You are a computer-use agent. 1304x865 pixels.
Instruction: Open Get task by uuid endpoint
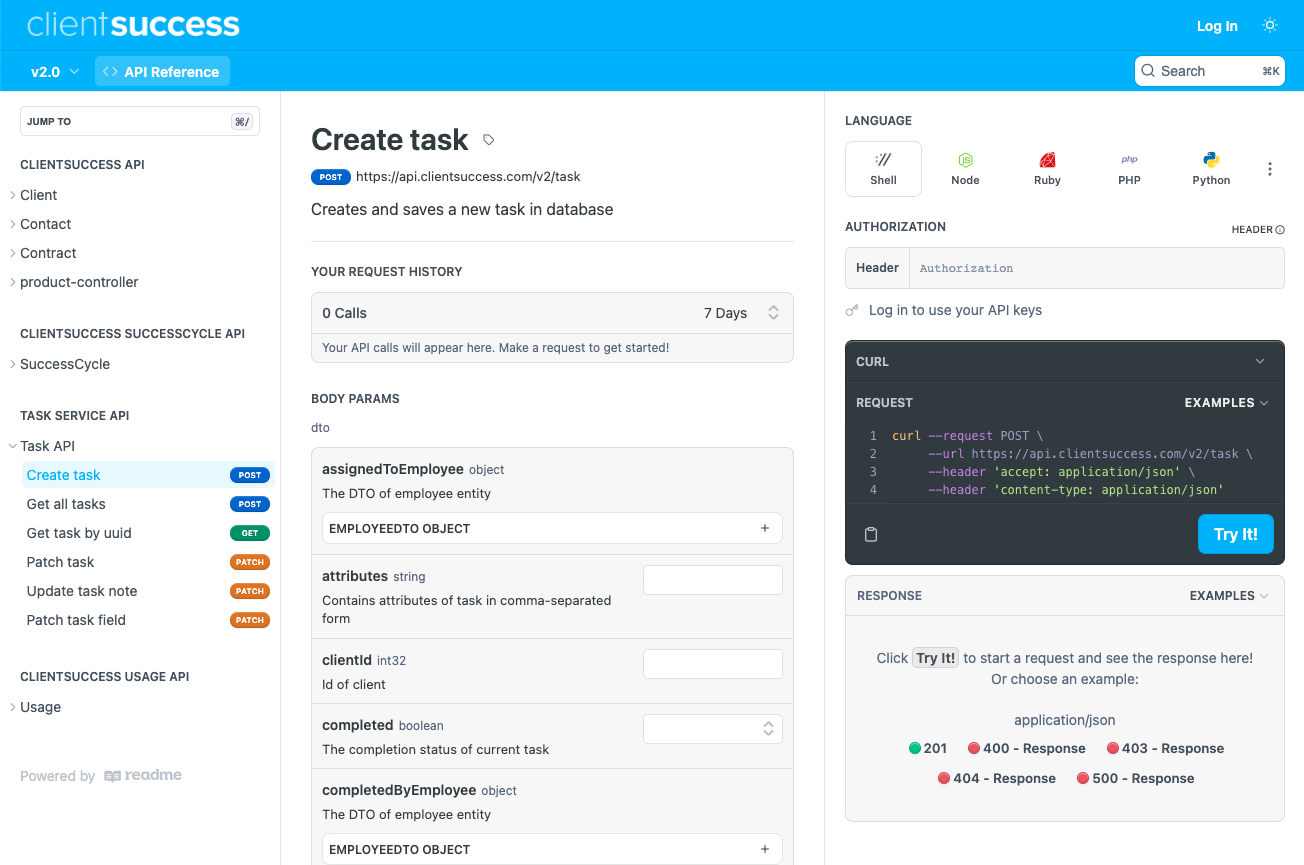coord(147,533)
